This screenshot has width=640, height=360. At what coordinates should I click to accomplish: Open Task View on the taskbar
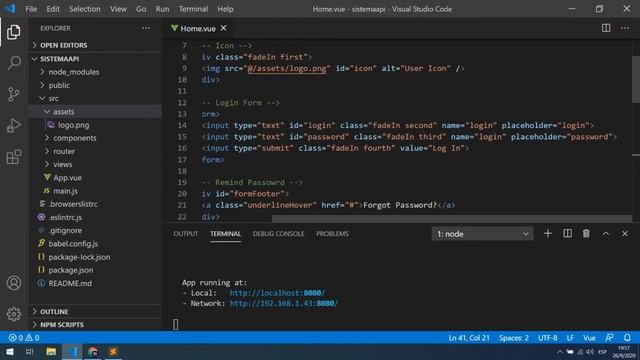click(x=29, y=351)
